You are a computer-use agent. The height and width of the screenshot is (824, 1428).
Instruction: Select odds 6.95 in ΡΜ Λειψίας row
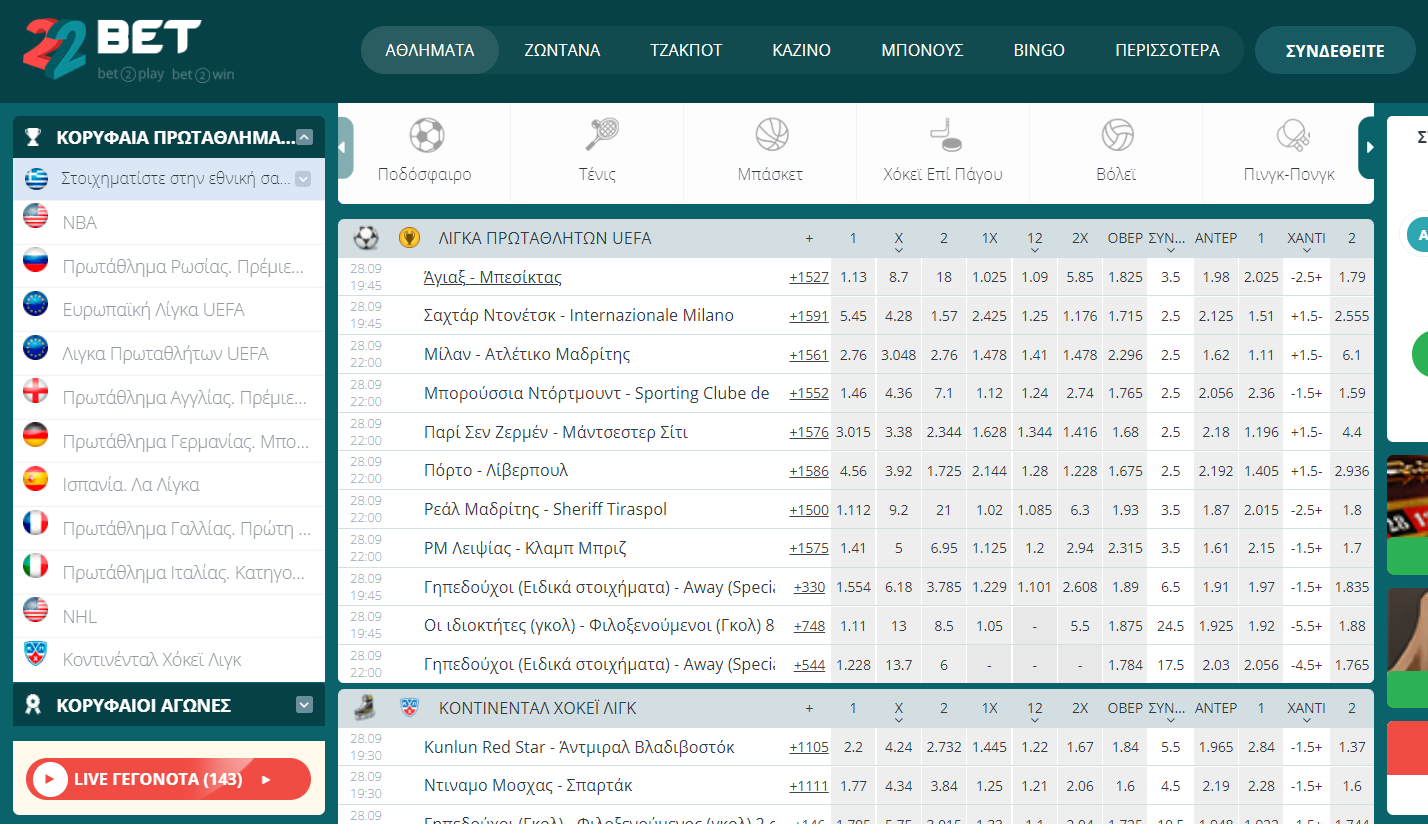(944, 548)
